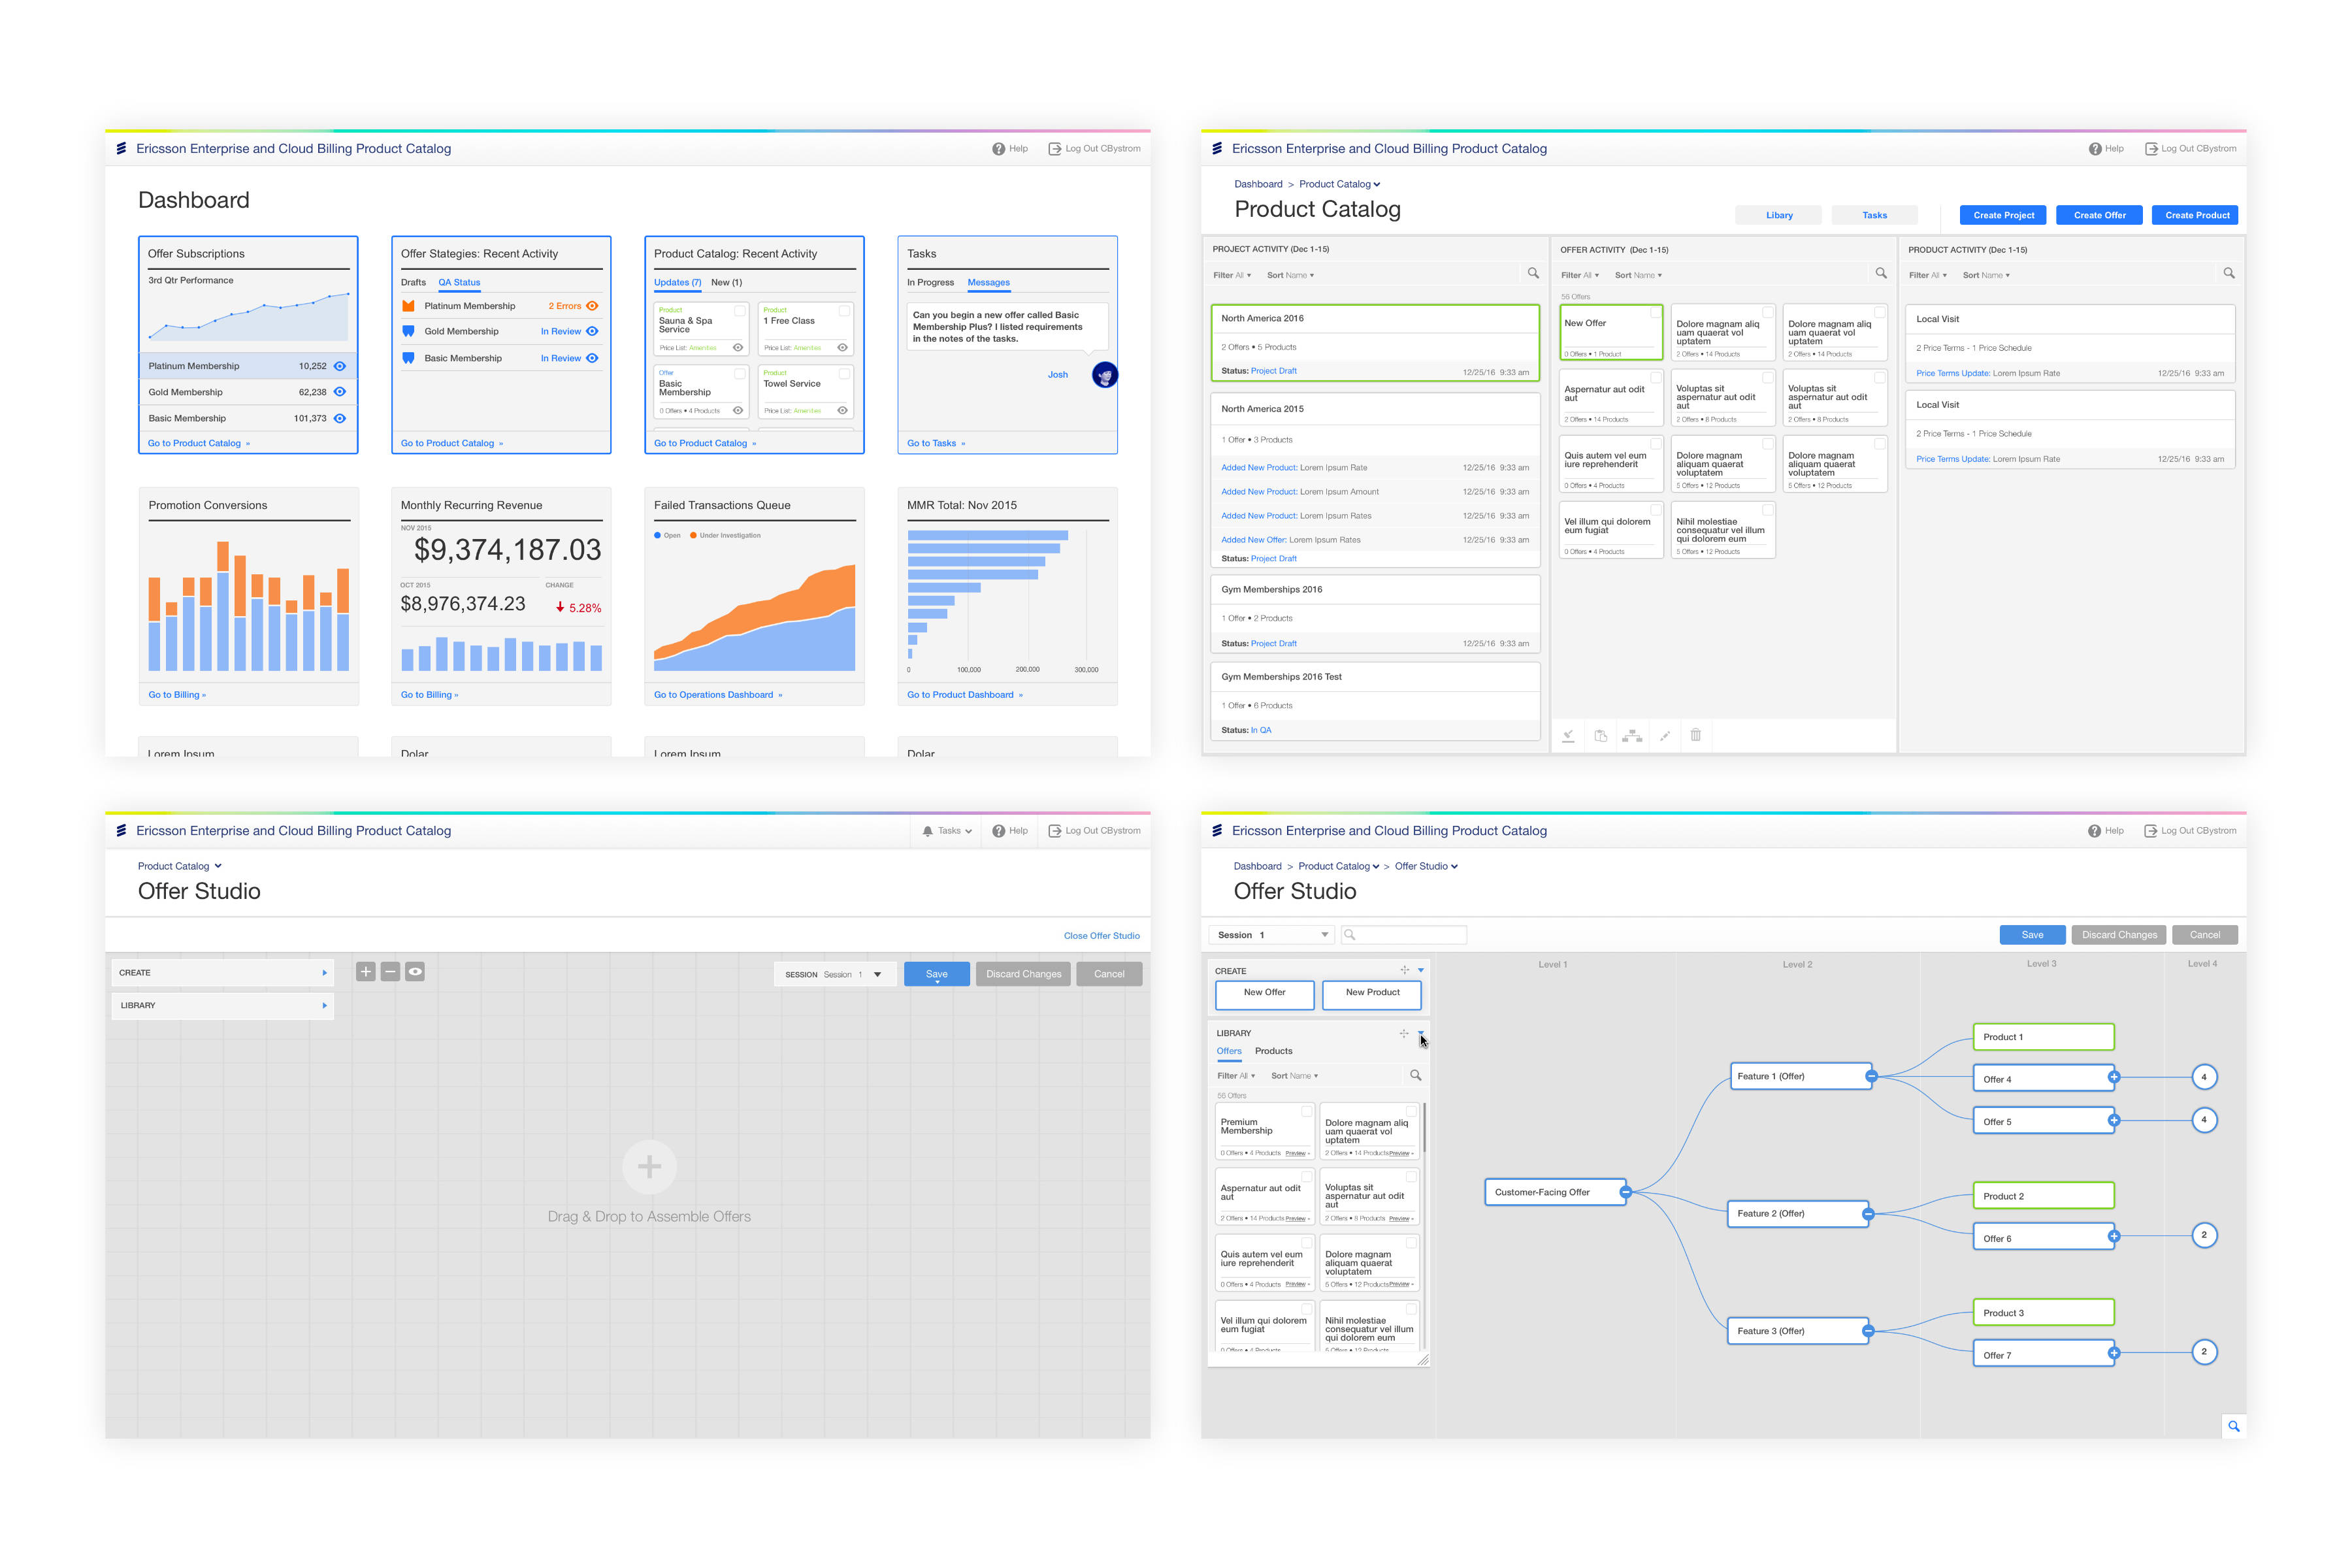Screen dimensions: 2352x1568
Task: Click zoom-in plus button in left Offer Studio canvas
Action: tap(366, 972)
